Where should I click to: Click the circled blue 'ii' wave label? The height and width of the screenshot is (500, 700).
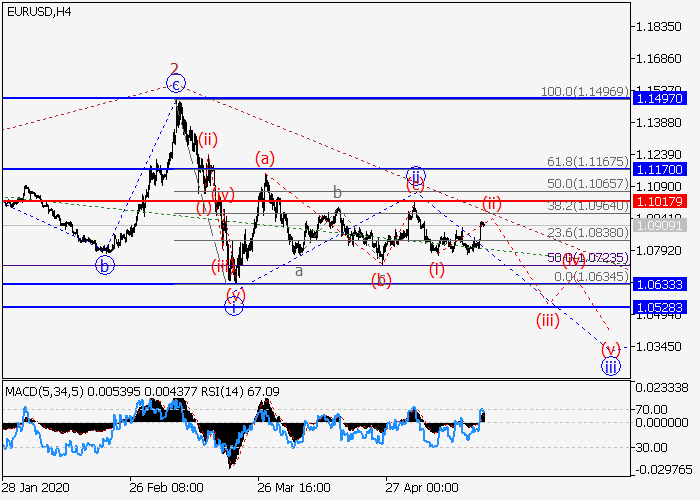tap(415, 174)
